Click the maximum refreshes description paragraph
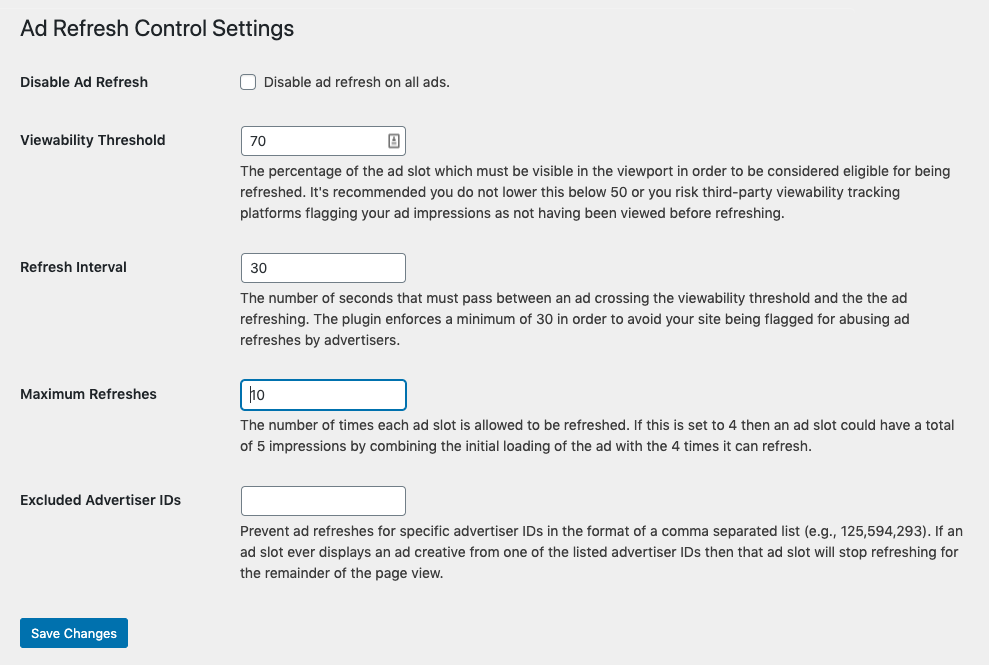This screenshot has width=989, height=665. point(597,435)
